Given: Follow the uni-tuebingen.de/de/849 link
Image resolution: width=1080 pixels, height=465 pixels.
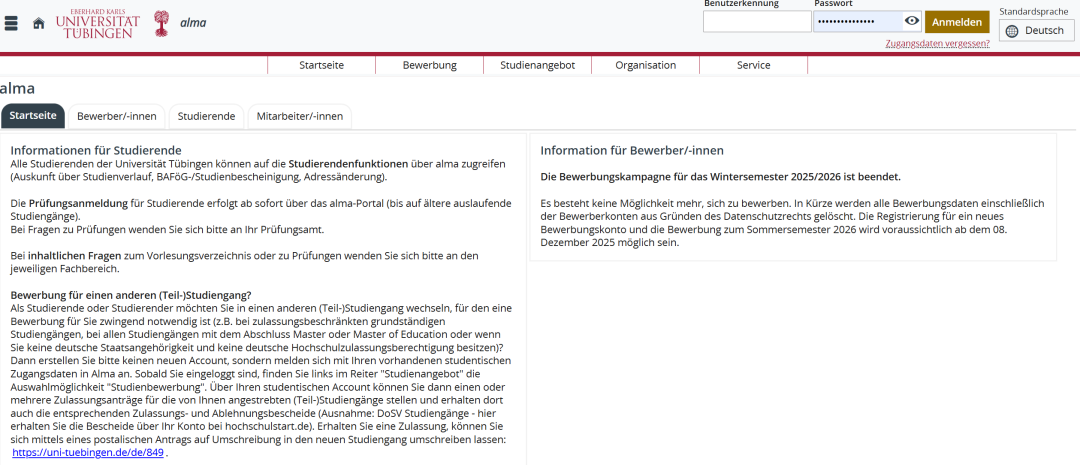Looking at the screenshot, I should click(87, 453).
